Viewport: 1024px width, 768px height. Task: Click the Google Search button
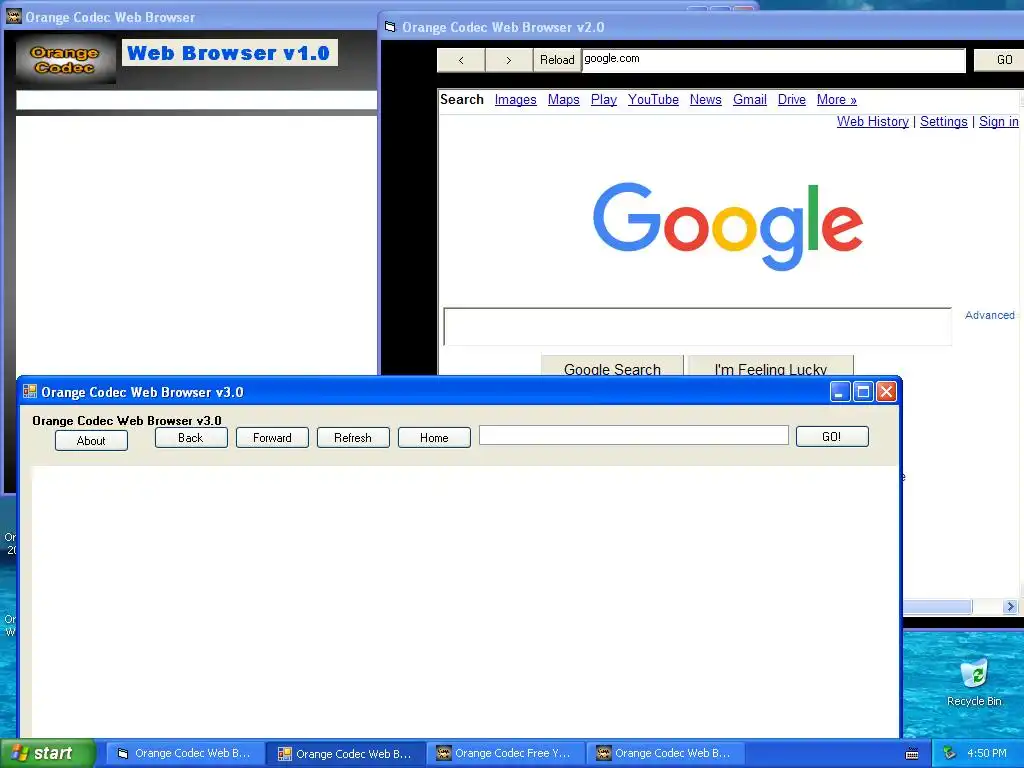(x=612, y=366)
